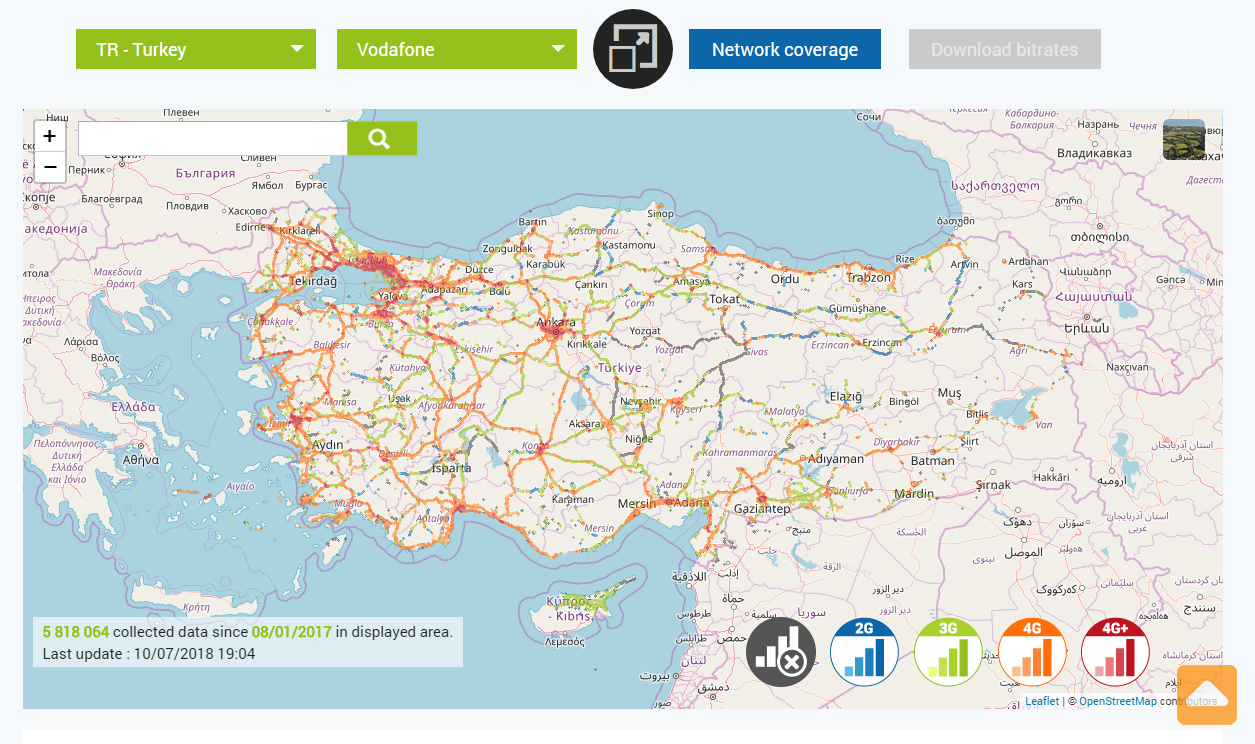This screenshot has height=744, width=1255.
Task: Open the OpenStreetMap contributors link
Action: tap(1118, 701)
